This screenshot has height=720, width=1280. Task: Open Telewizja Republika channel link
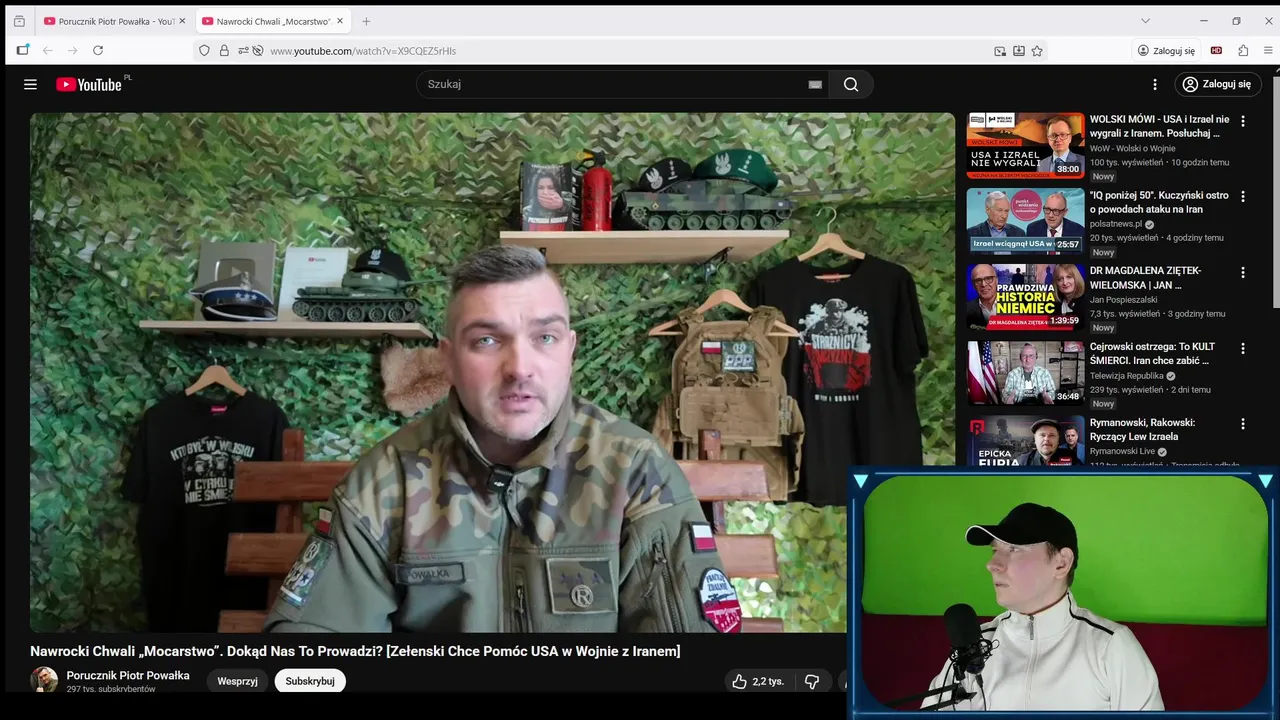tap(1127, 376)
